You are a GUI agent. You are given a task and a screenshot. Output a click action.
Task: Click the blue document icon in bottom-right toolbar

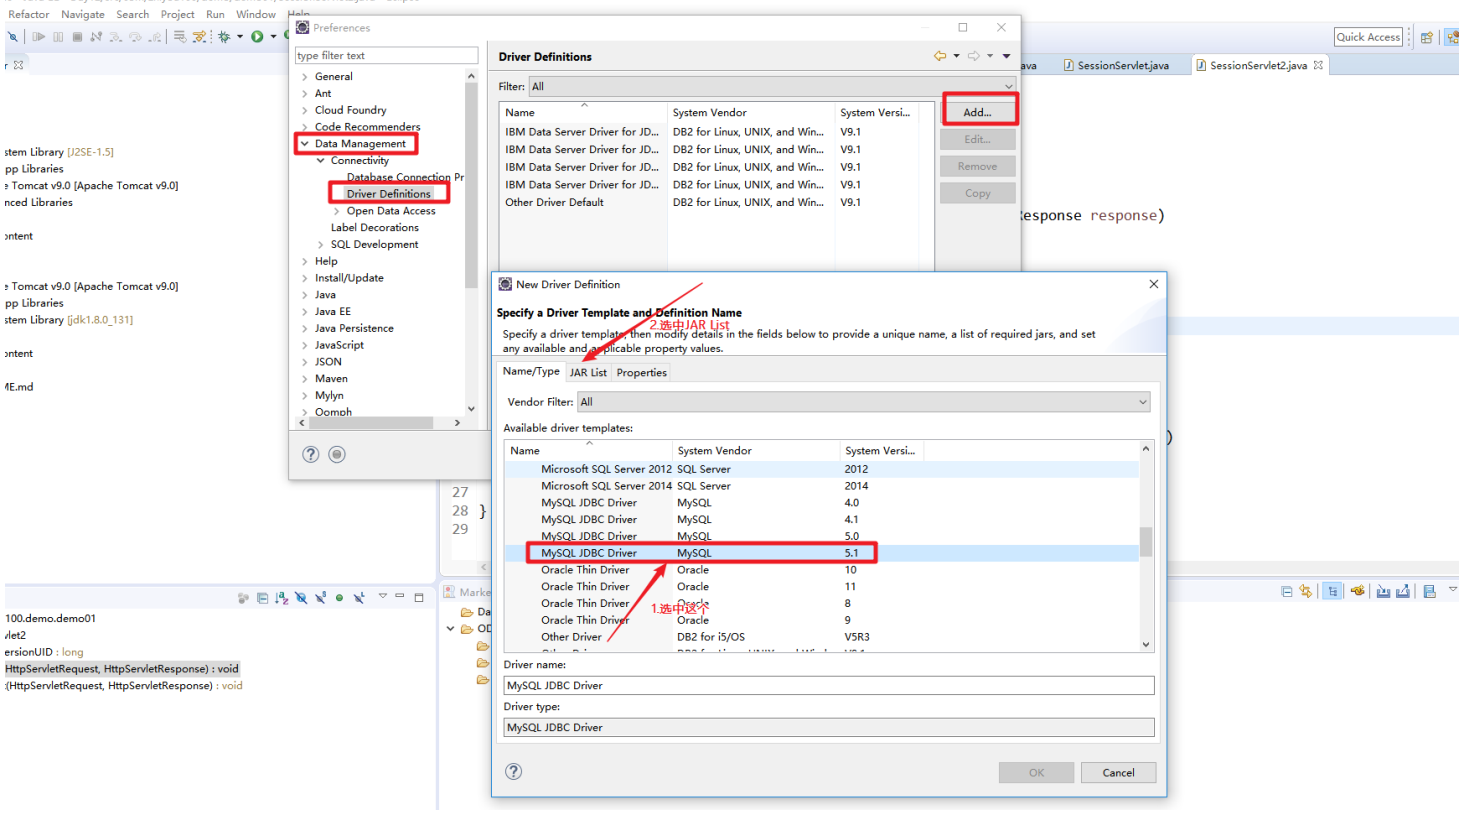click(1430, 592)
